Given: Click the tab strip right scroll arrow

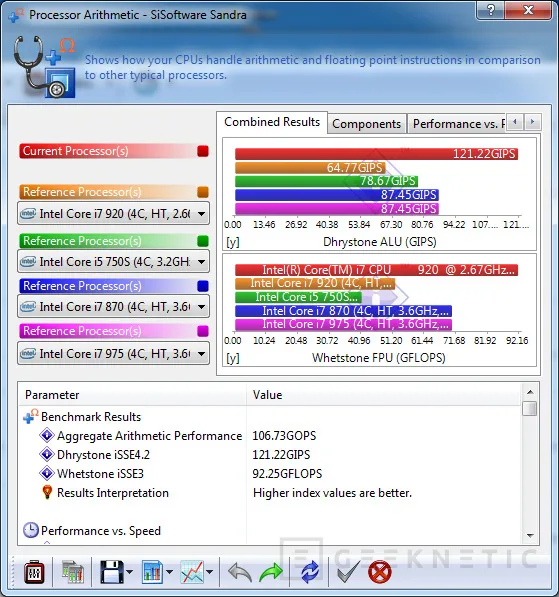Looking at the screenshot, I should tap(532, 122).
